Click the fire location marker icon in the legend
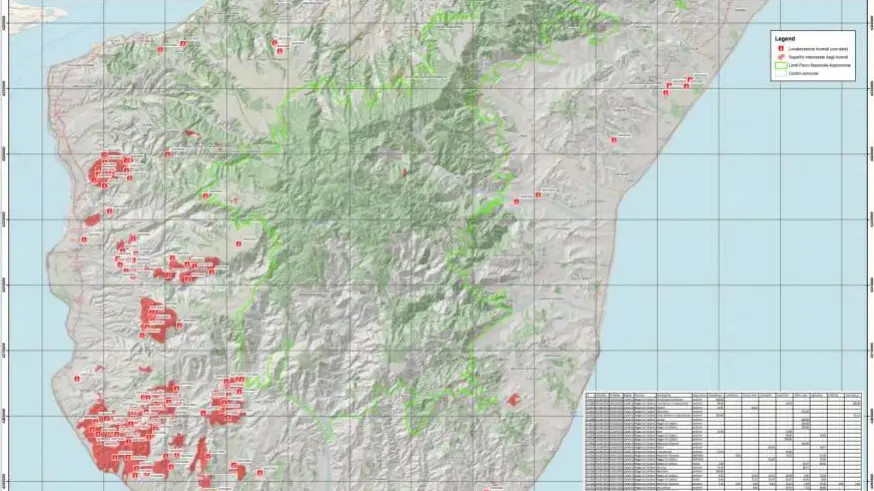This screenshot has width=874, height=491. click(x=780, y=49)
